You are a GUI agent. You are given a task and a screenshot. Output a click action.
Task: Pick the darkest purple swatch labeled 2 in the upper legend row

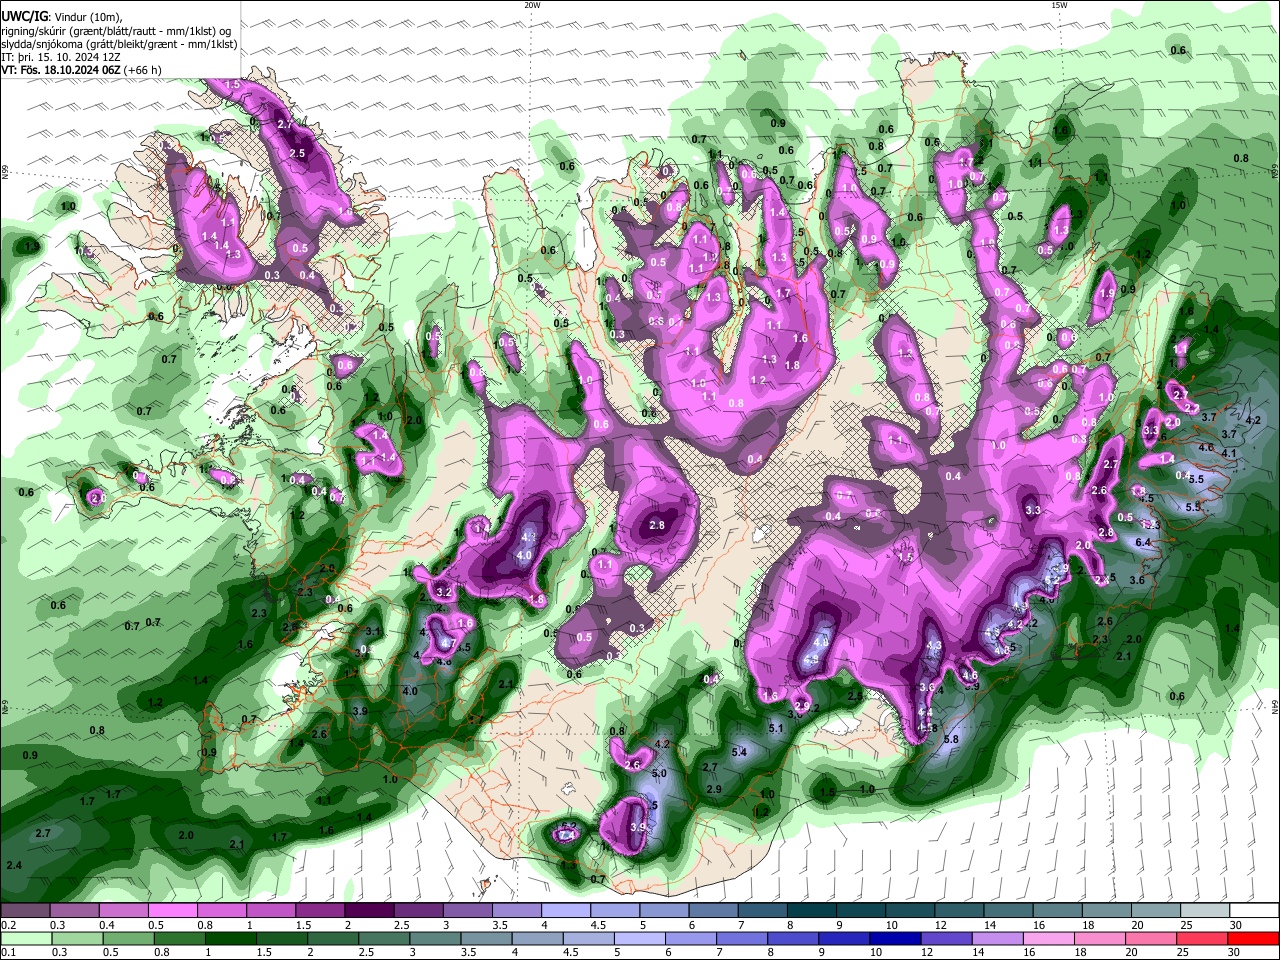[x=368, y=911]
